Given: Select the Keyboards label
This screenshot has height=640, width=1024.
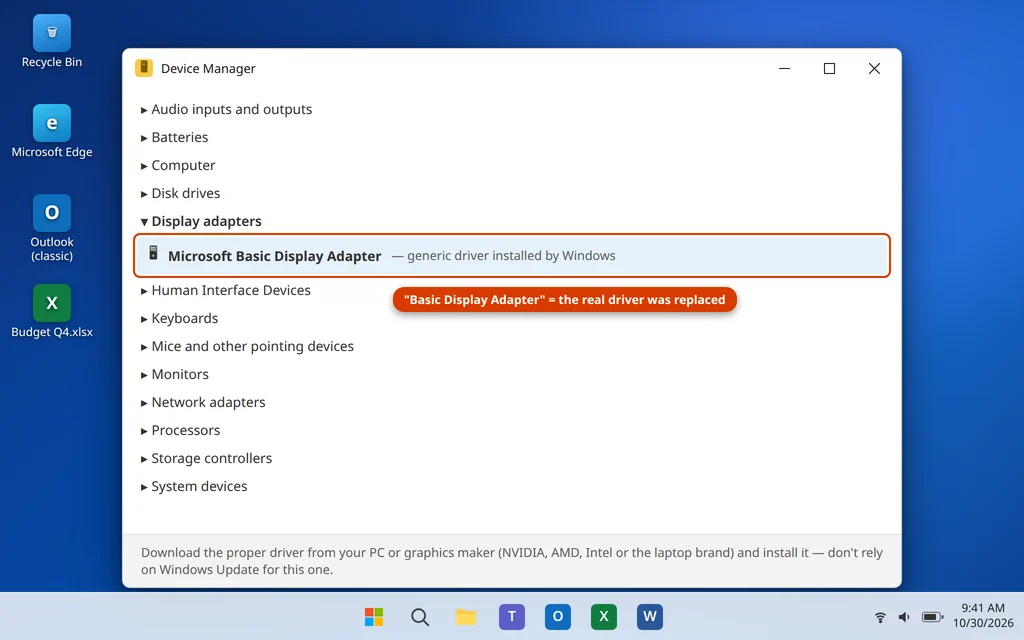Looking at the screenshot, I should pos(185,318).
